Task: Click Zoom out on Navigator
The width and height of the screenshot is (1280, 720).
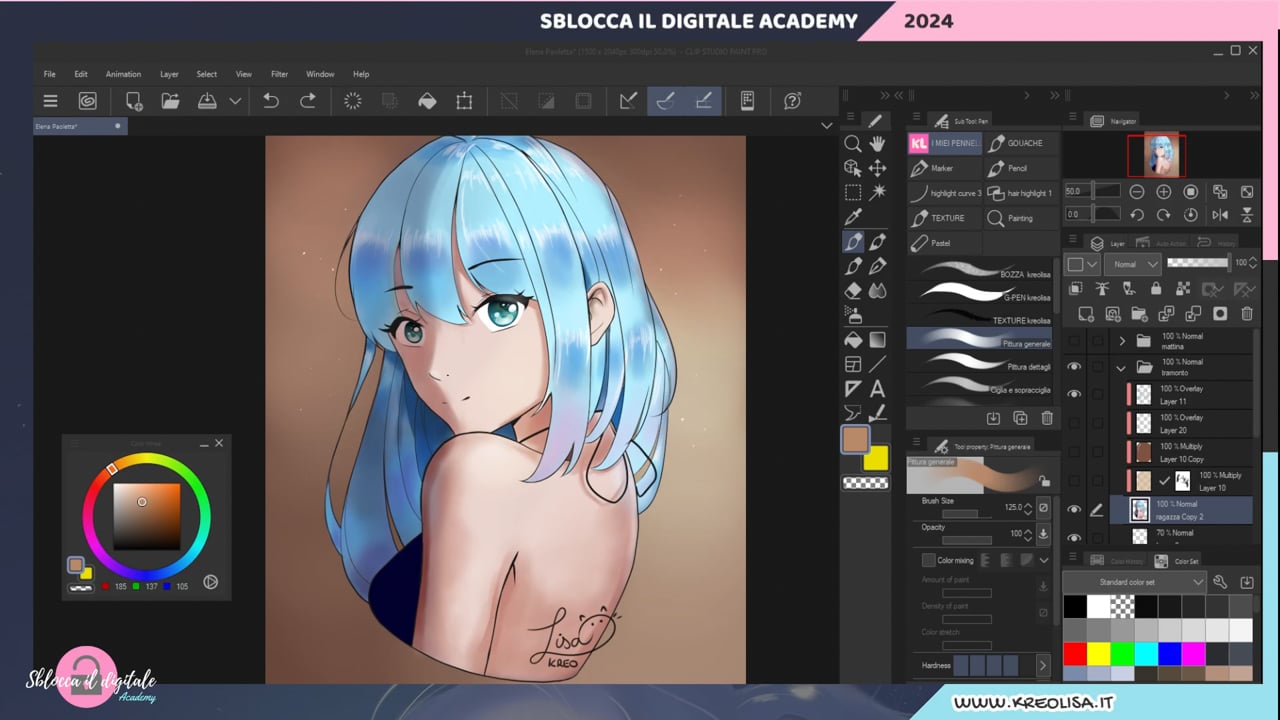Action: point(1137,191)
